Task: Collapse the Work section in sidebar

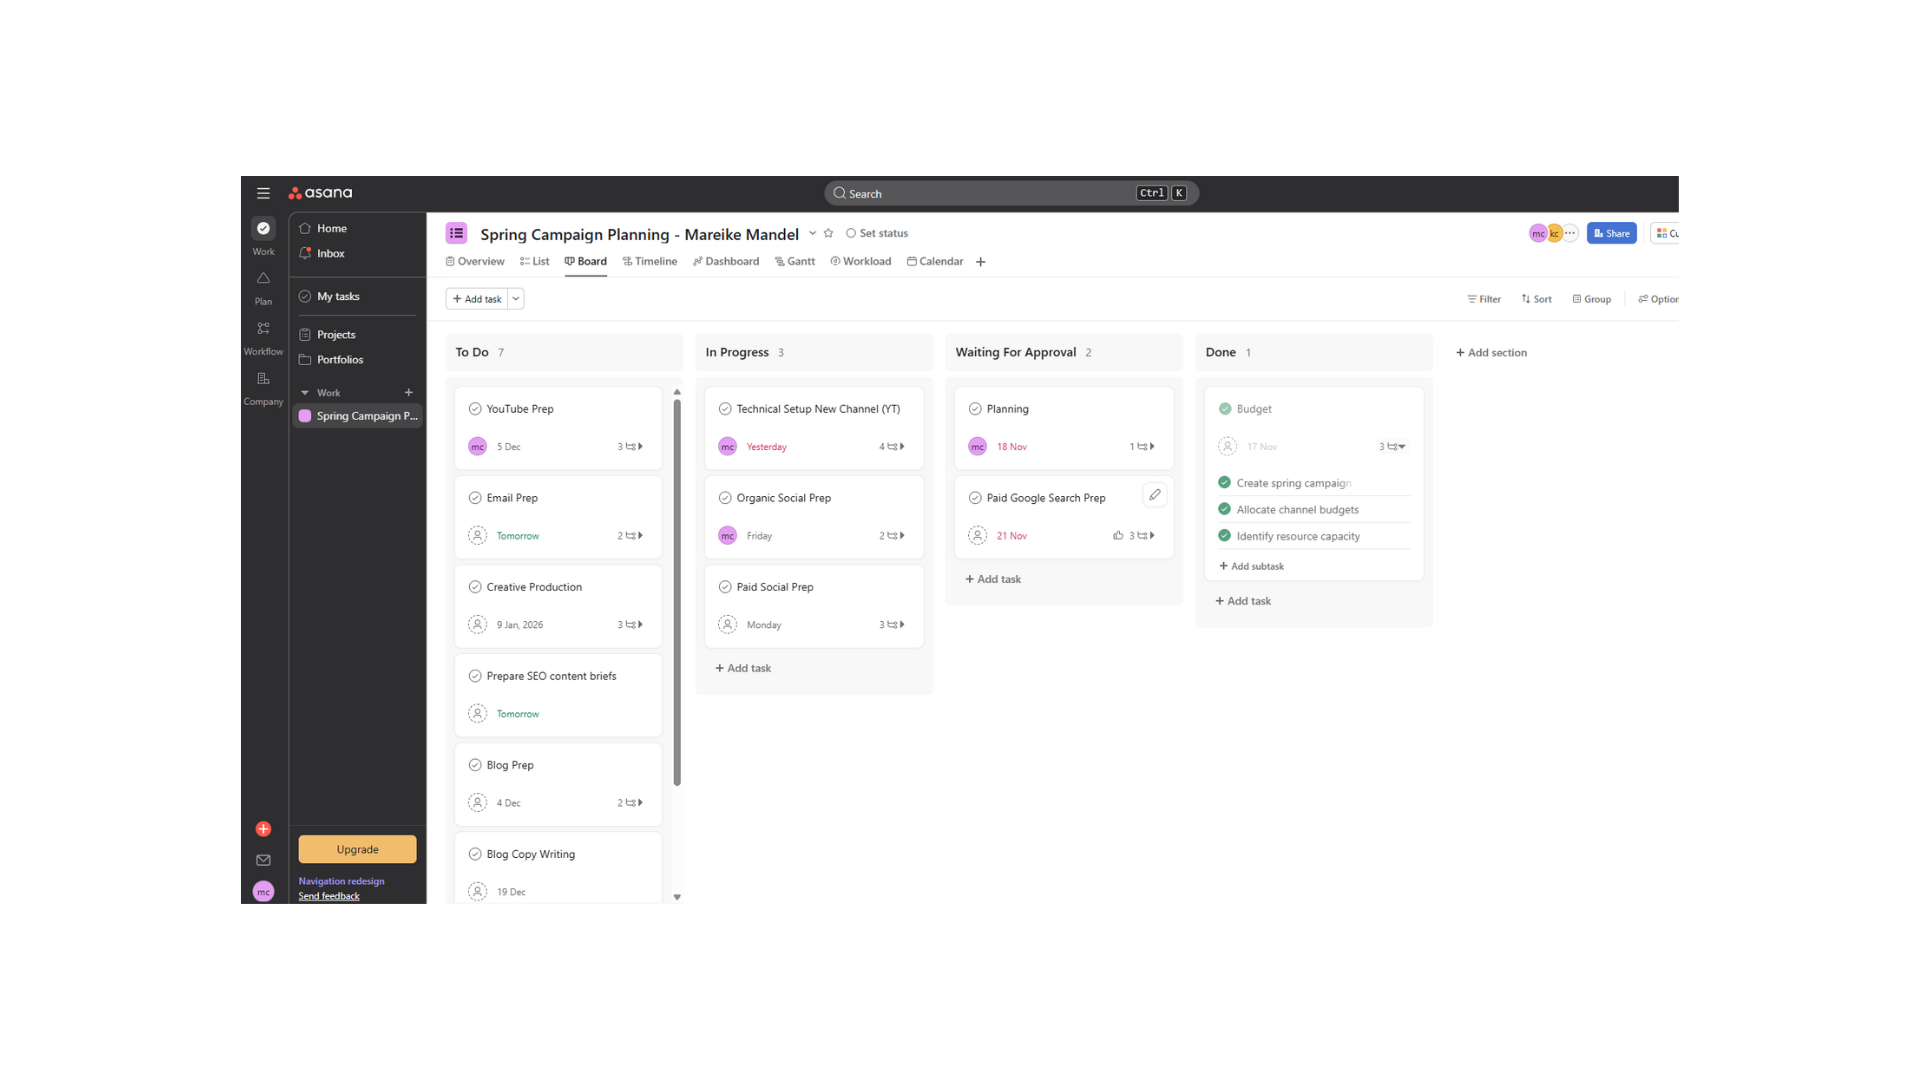Action: [305, 393]
